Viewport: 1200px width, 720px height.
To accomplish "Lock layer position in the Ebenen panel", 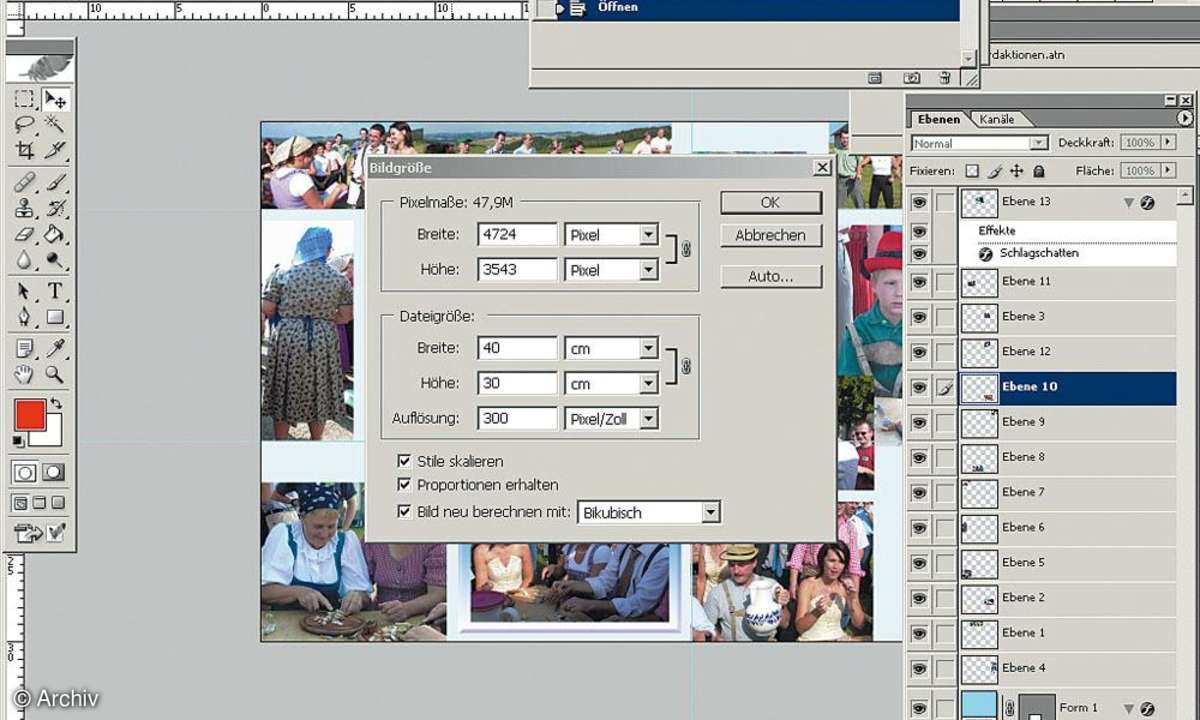I will pyautogui.click(x=1017, y=171).
